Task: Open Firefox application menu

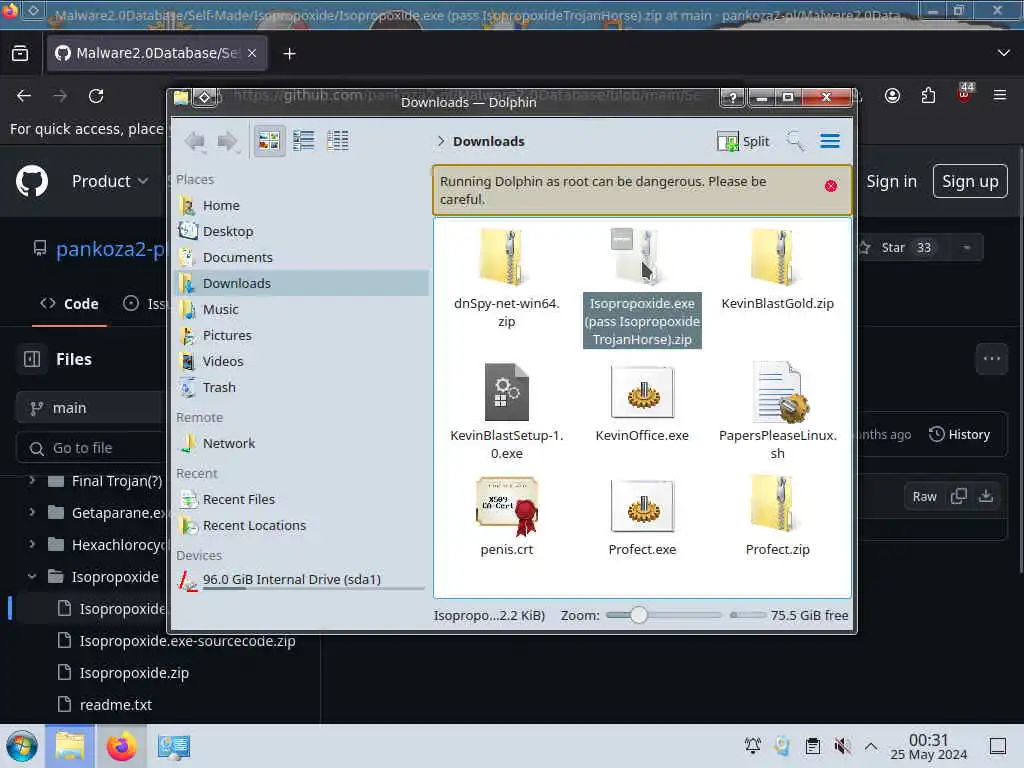Action: 1000,96
